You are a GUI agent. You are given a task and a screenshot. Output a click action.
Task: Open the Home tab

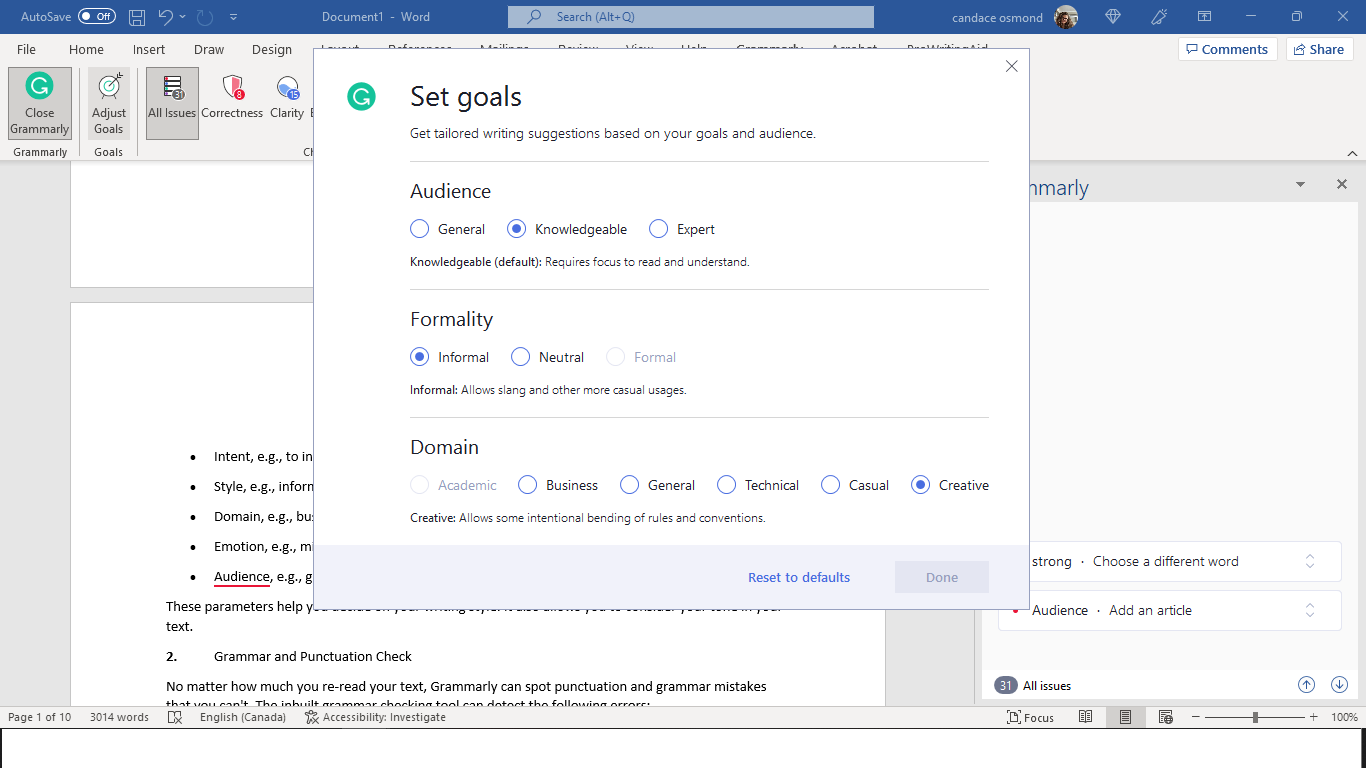(x=86, y=49)
